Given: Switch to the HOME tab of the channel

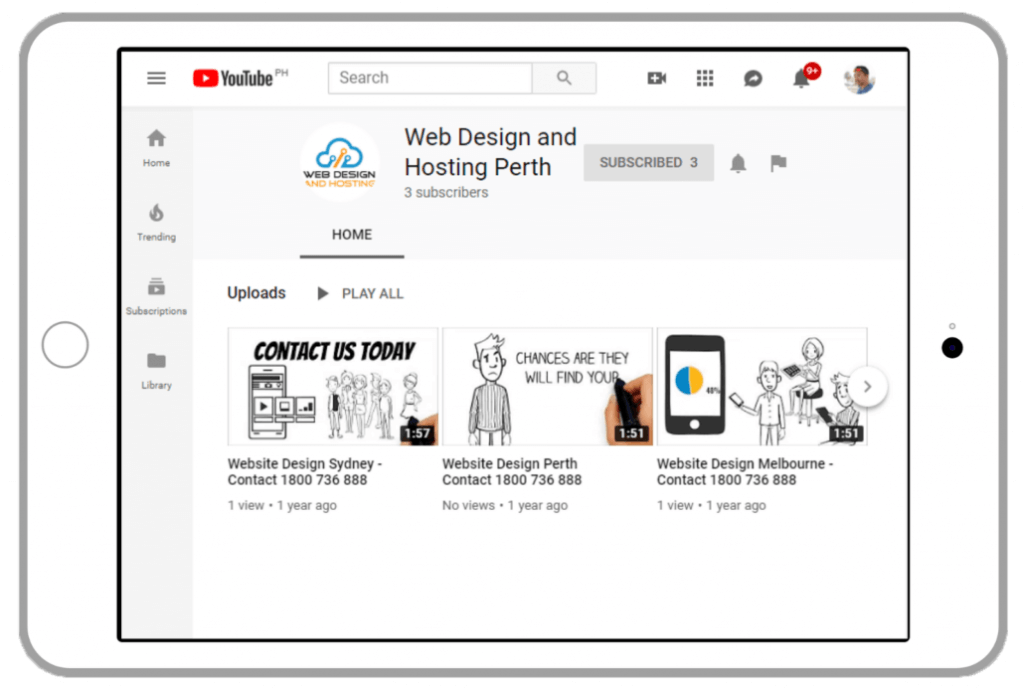Looking at the screenshot, I should coord(351,234).
